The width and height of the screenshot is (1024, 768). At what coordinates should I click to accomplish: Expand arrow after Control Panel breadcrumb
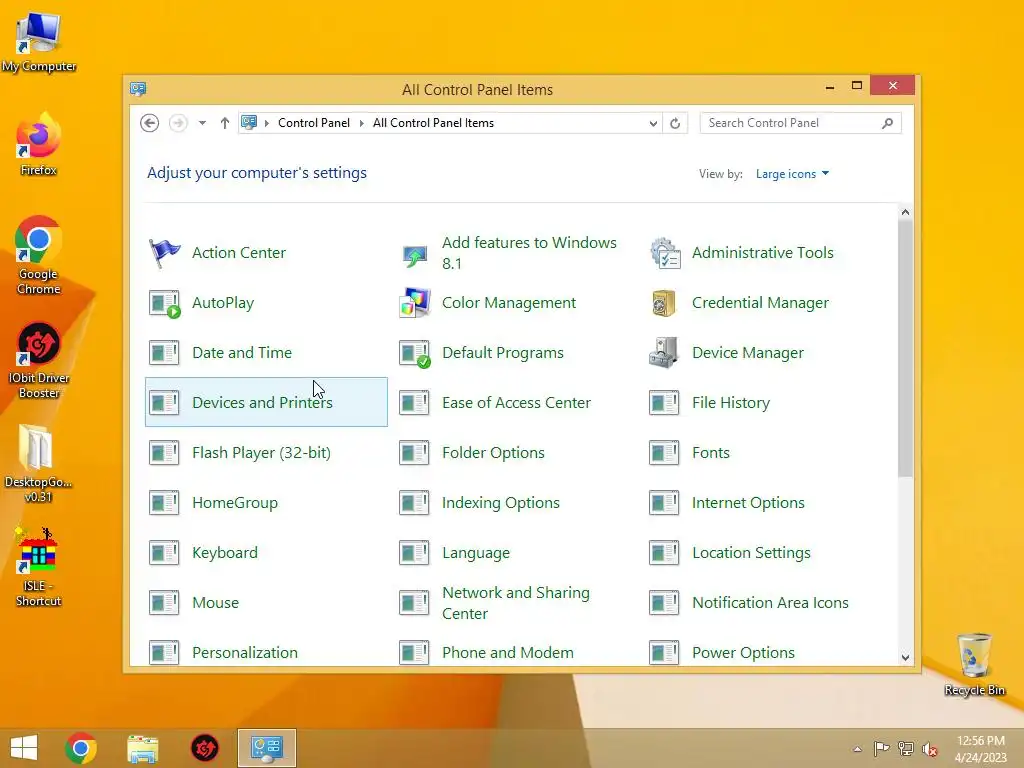[x=361, y=123]
